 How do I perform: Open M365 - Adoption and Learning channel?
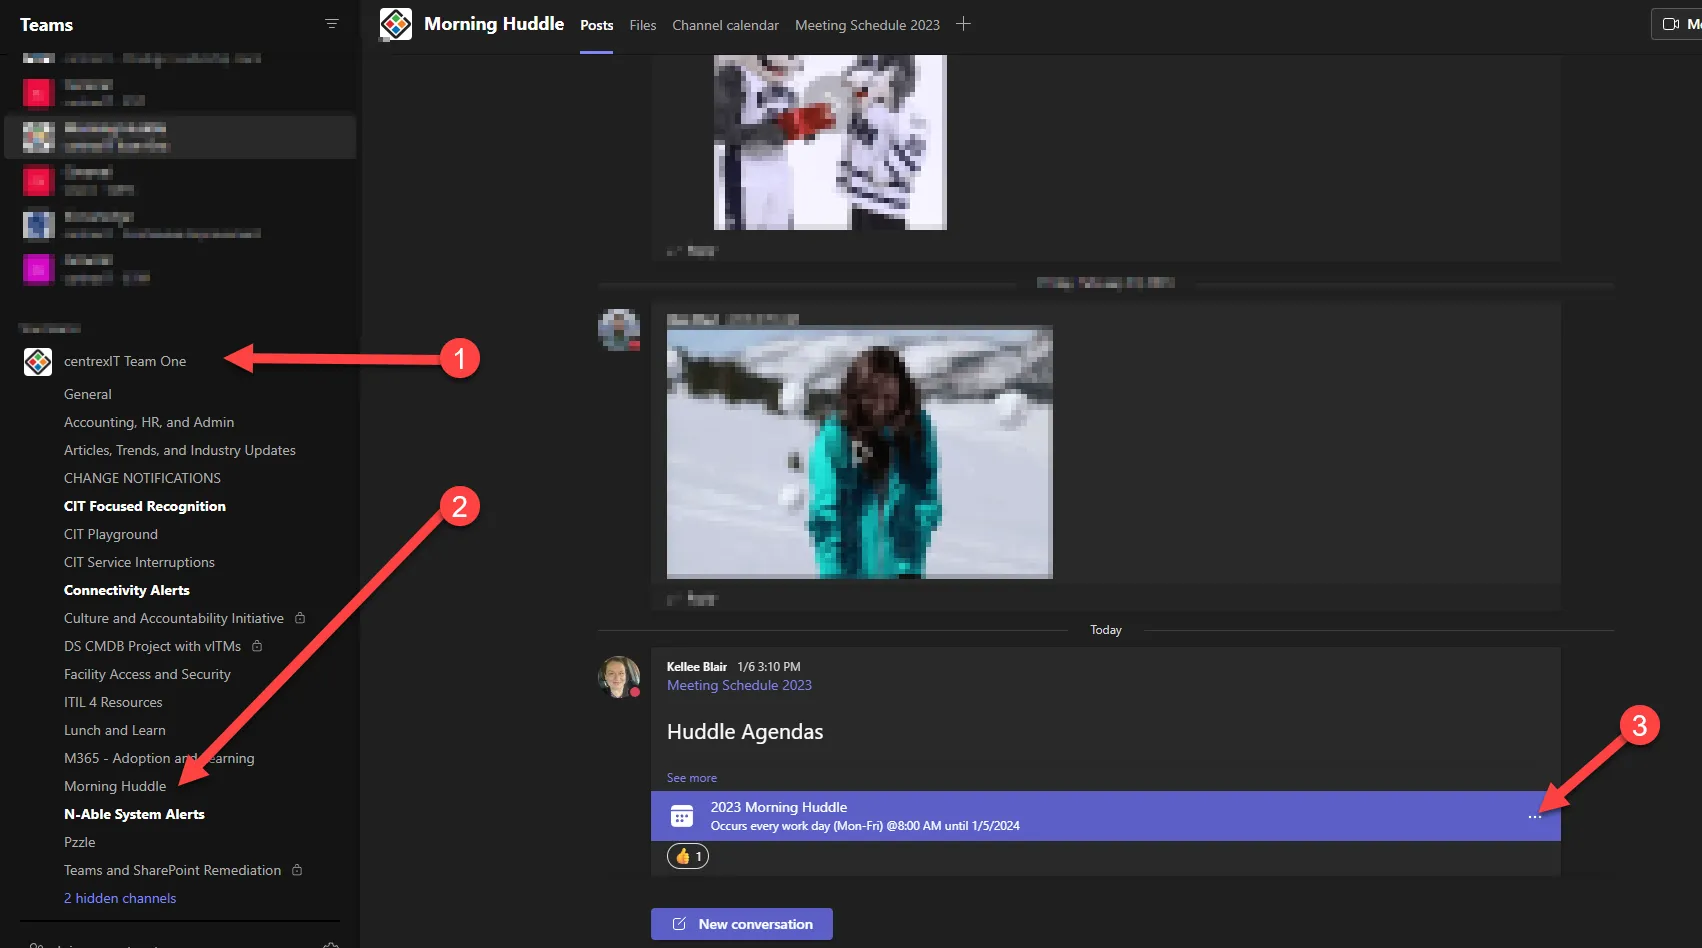(x=159, y=758)
